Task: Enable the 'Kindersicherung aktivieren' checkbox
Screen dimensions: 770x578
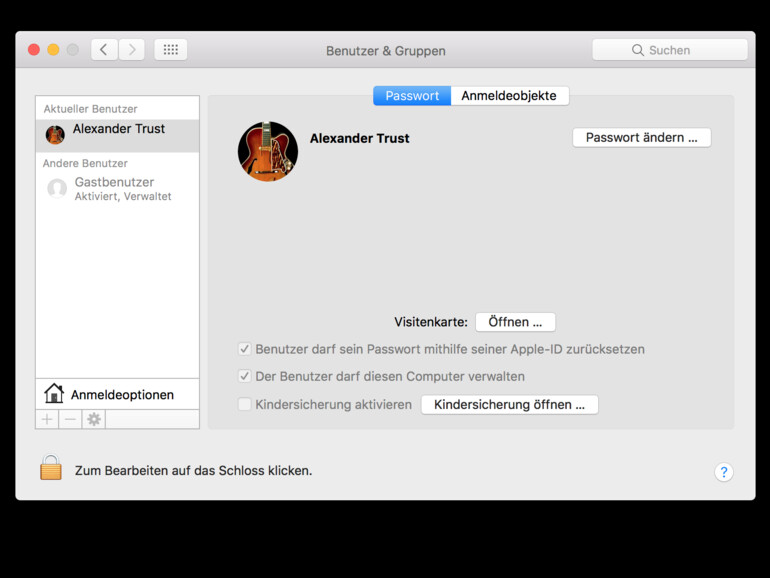Action: pos(245,404)
